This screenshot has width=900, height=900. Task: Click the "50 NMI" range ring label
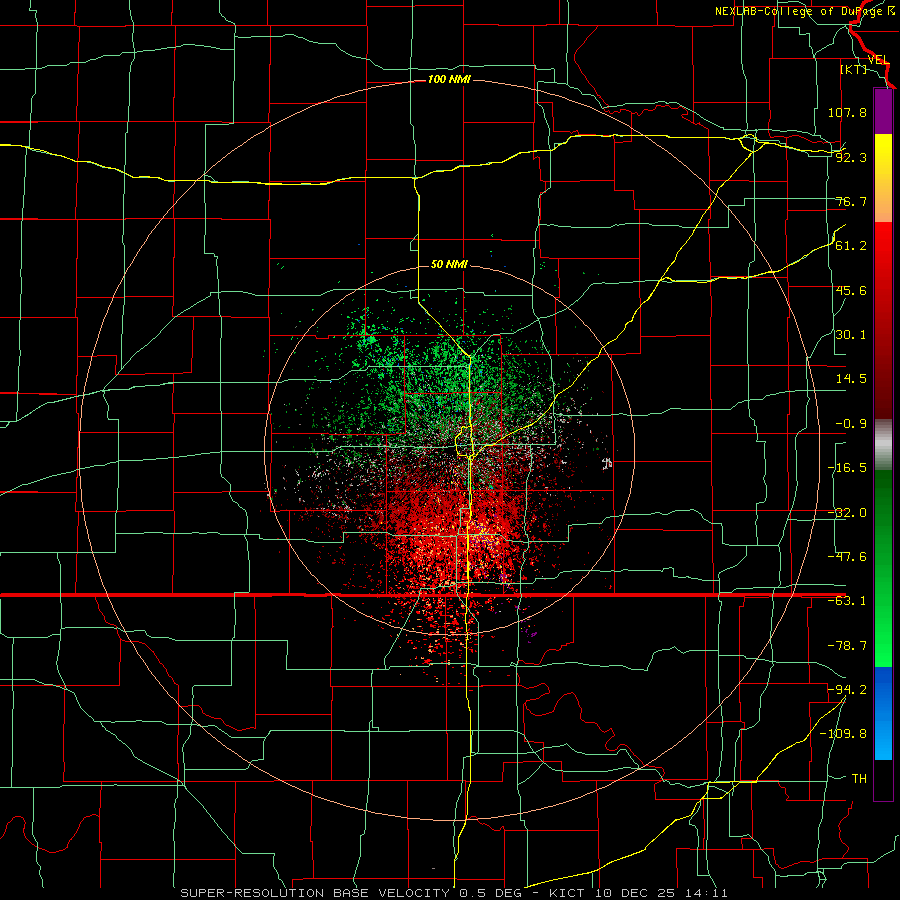[x=449, y=264]
